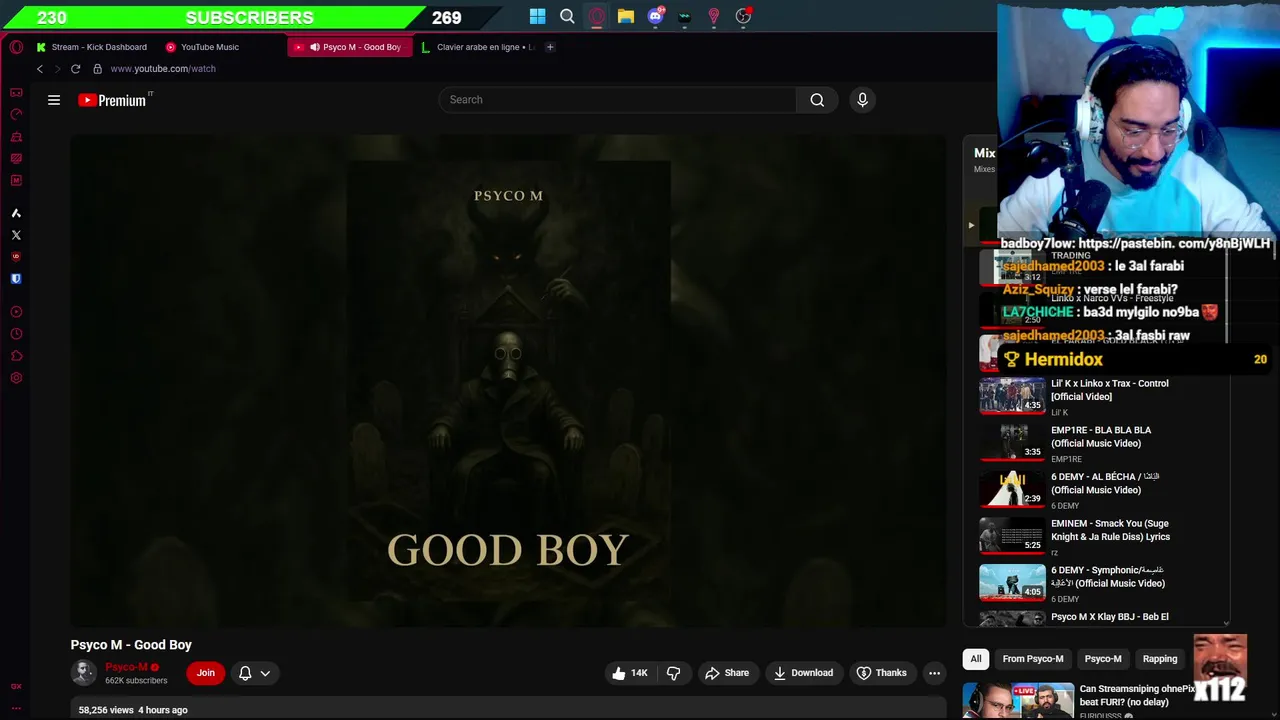Click the red Join button
This screenshot has width=1280, height=720.
point(205,673)
